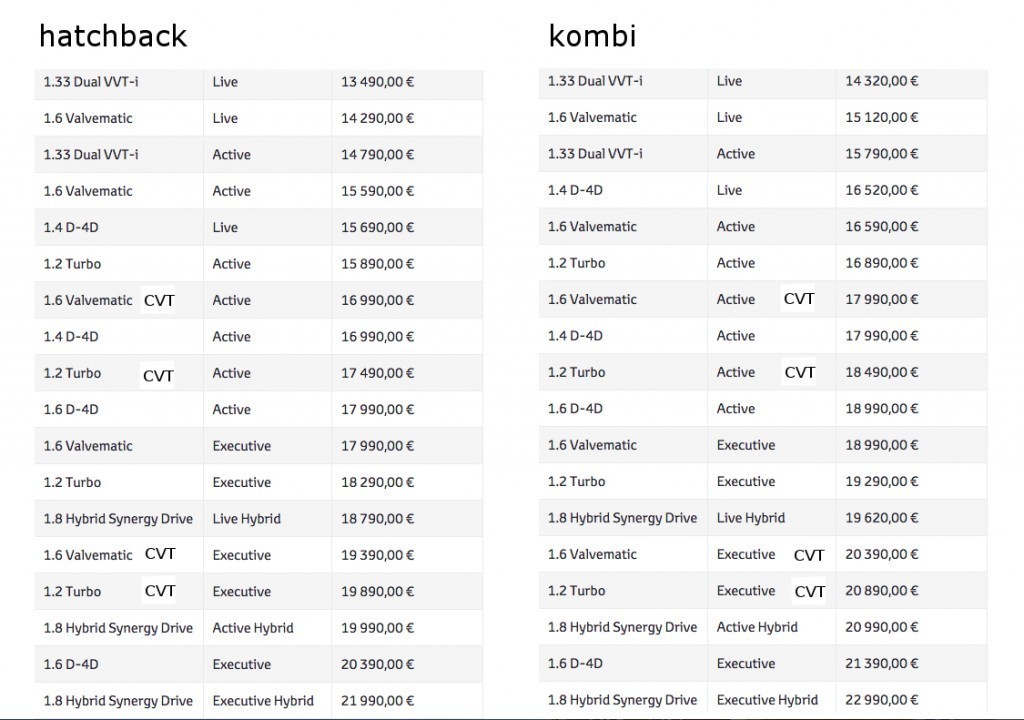Click the 16 520,00 € kombi price
Image resolution: width=1024 pixels, height=720 pixels.
point(882,190)
